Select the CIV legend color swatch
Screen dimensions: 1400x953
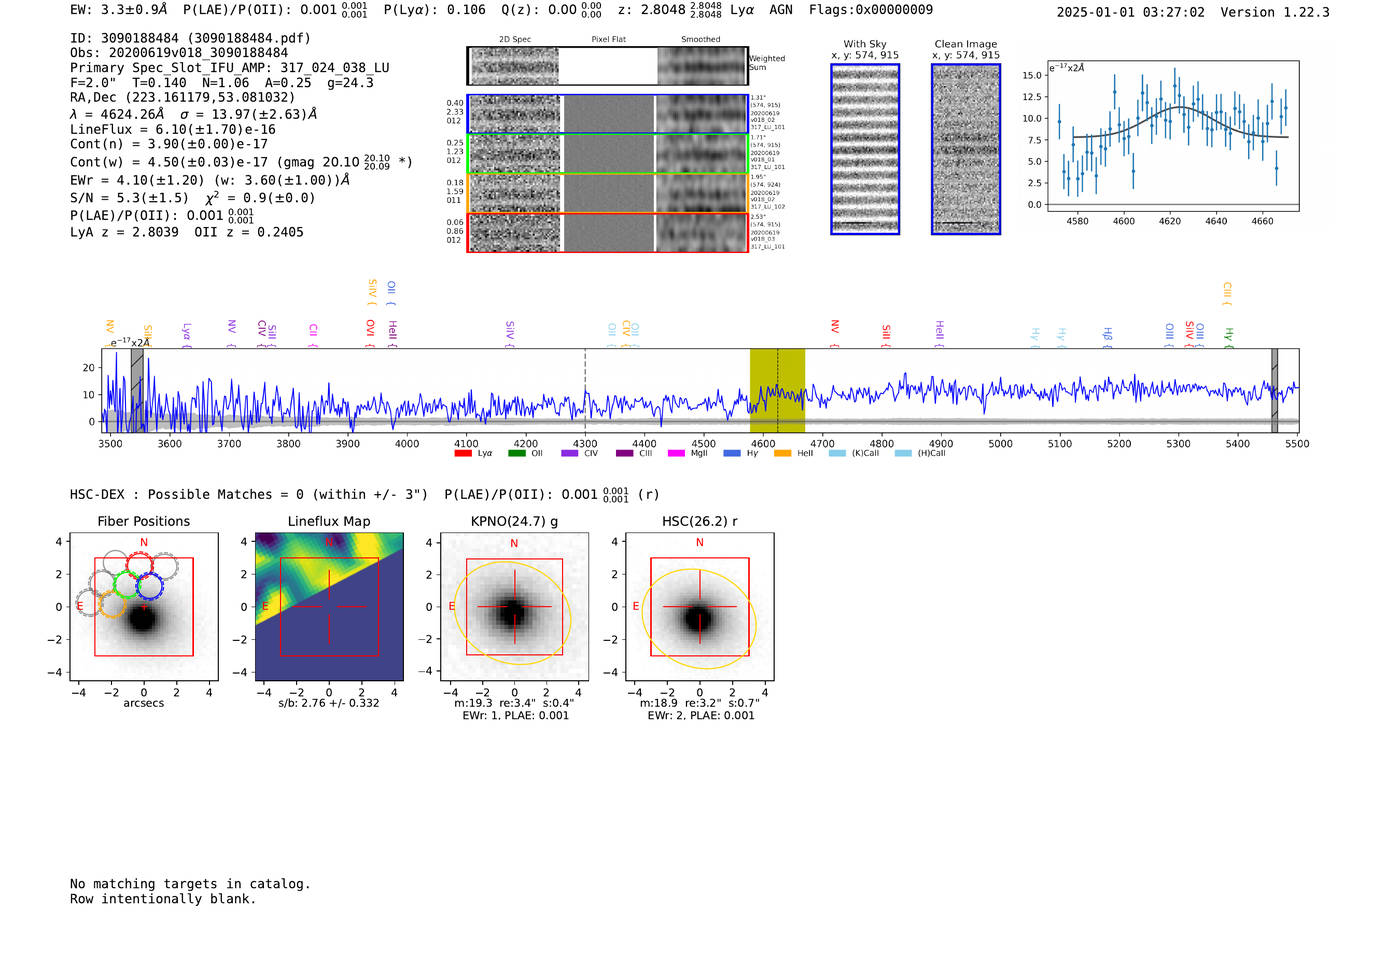570,454
